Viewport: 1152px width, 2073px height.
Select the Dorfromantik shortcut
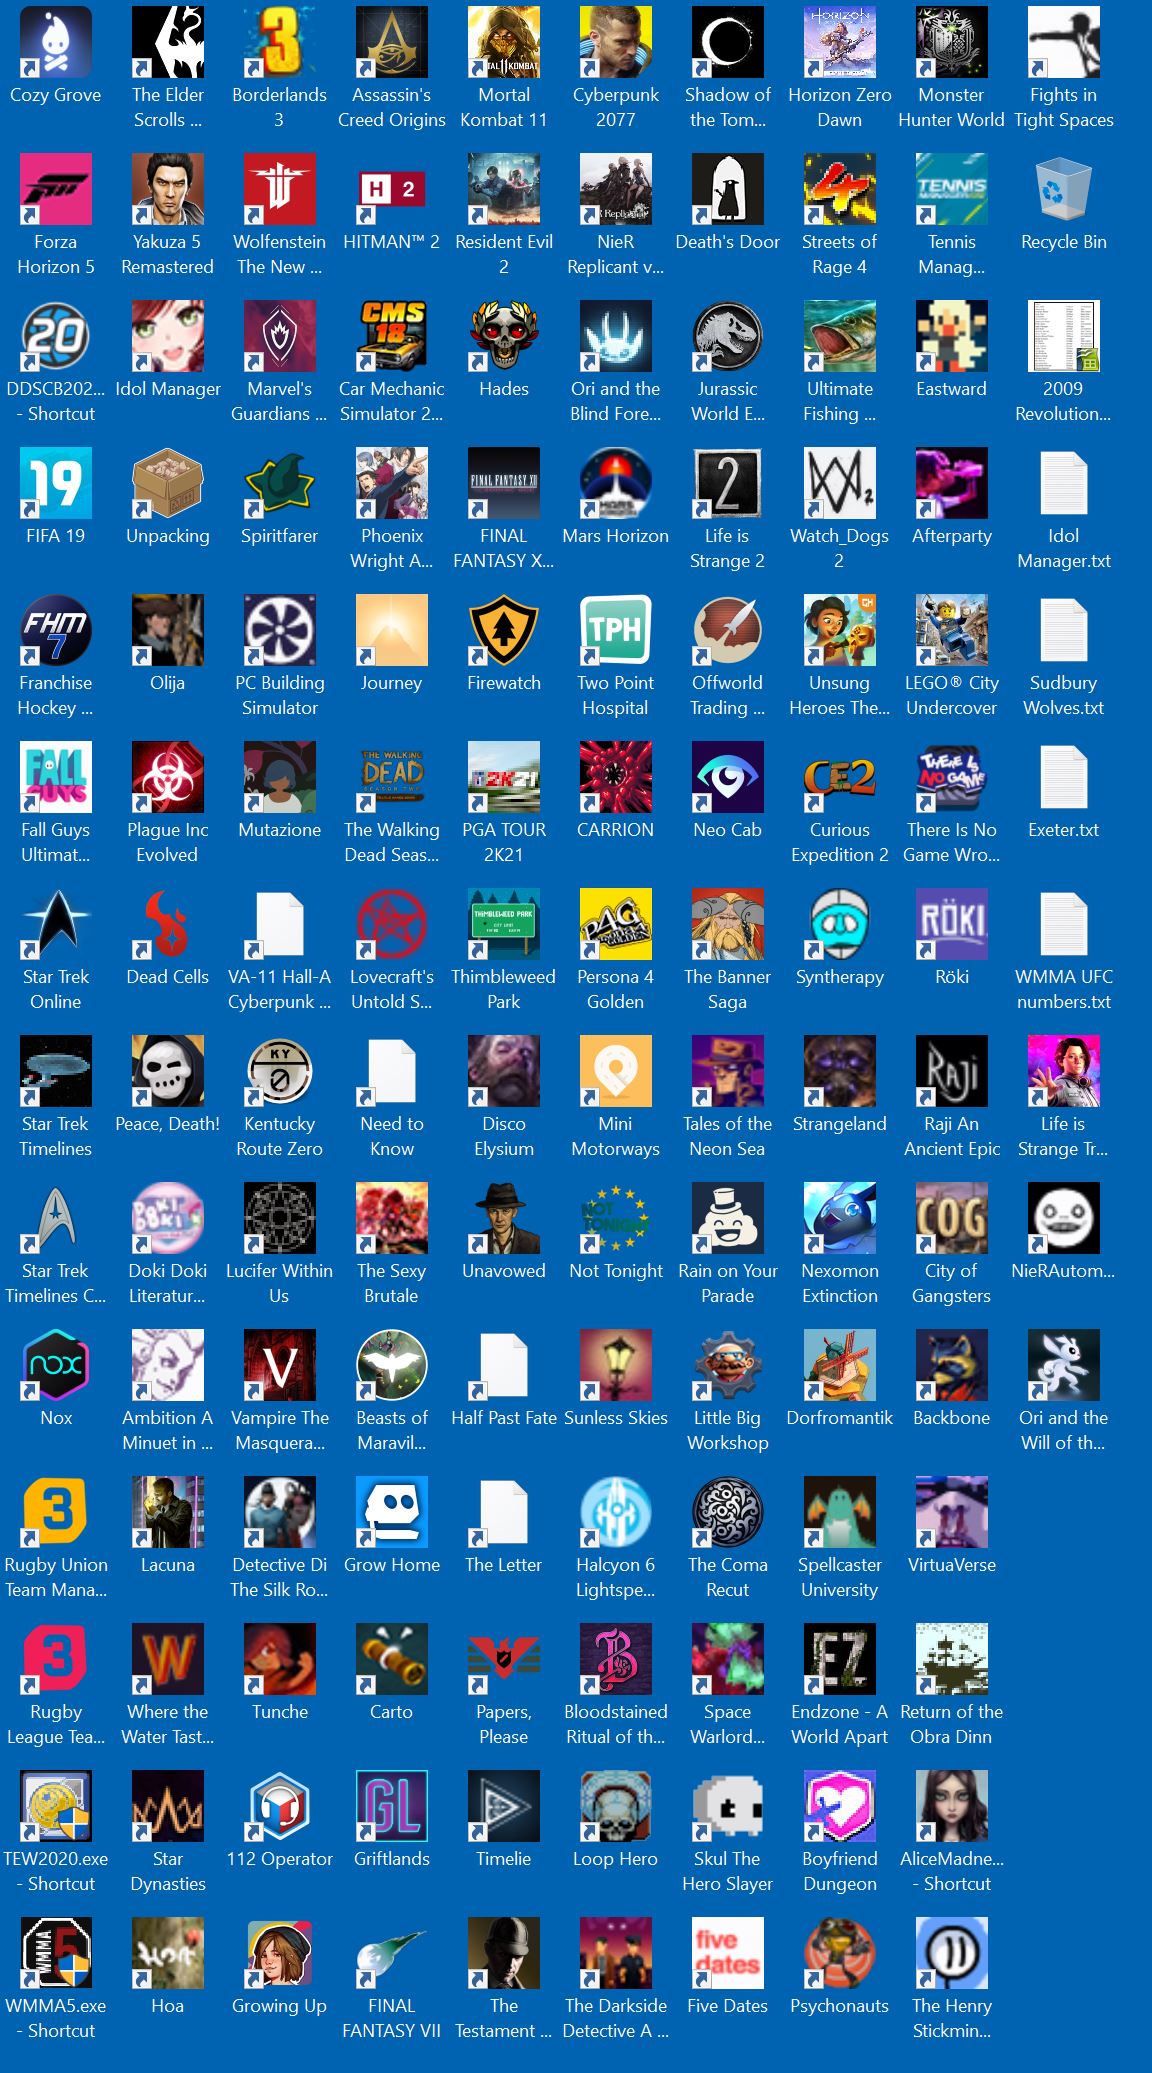click(840, 1365)
